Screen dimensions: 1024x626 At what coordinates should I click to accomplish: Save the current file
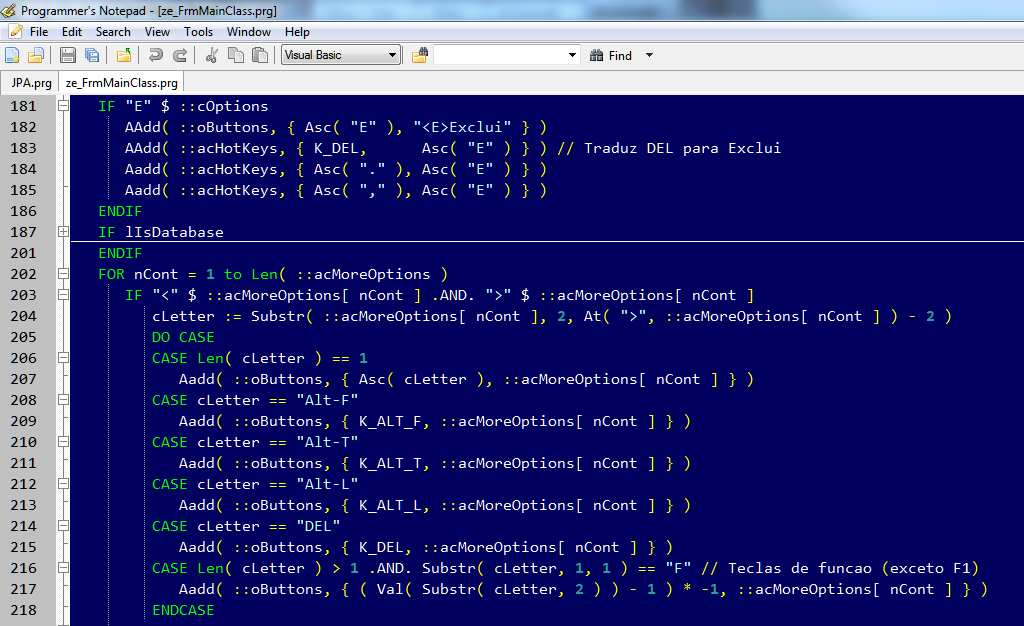[67, 55]
